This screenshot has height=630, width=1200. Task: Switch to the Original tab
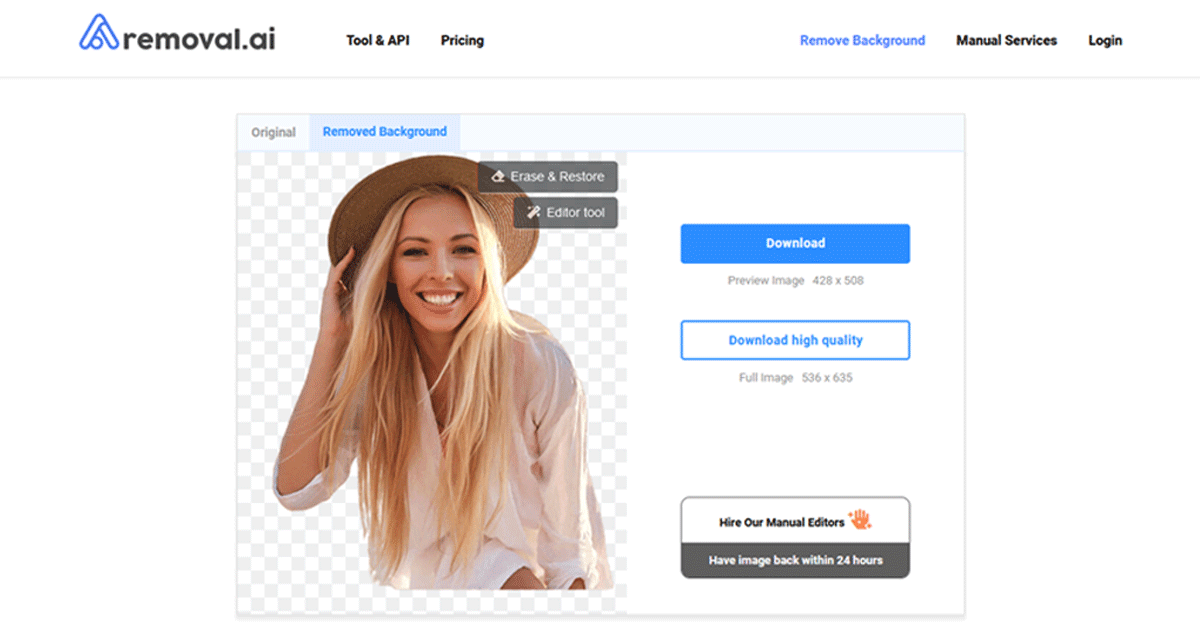click(x=274, y=132)
